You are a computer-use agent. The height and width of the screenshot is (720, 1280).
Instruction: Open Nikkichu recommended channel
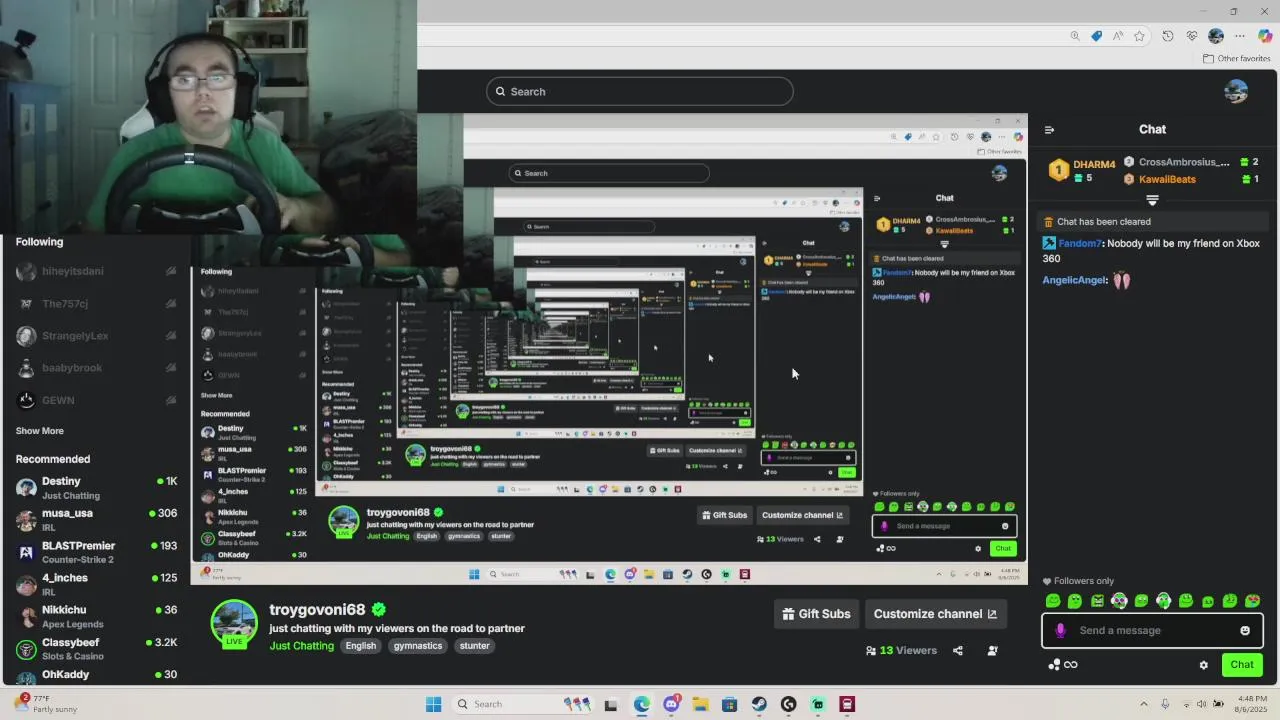(96, 616)
